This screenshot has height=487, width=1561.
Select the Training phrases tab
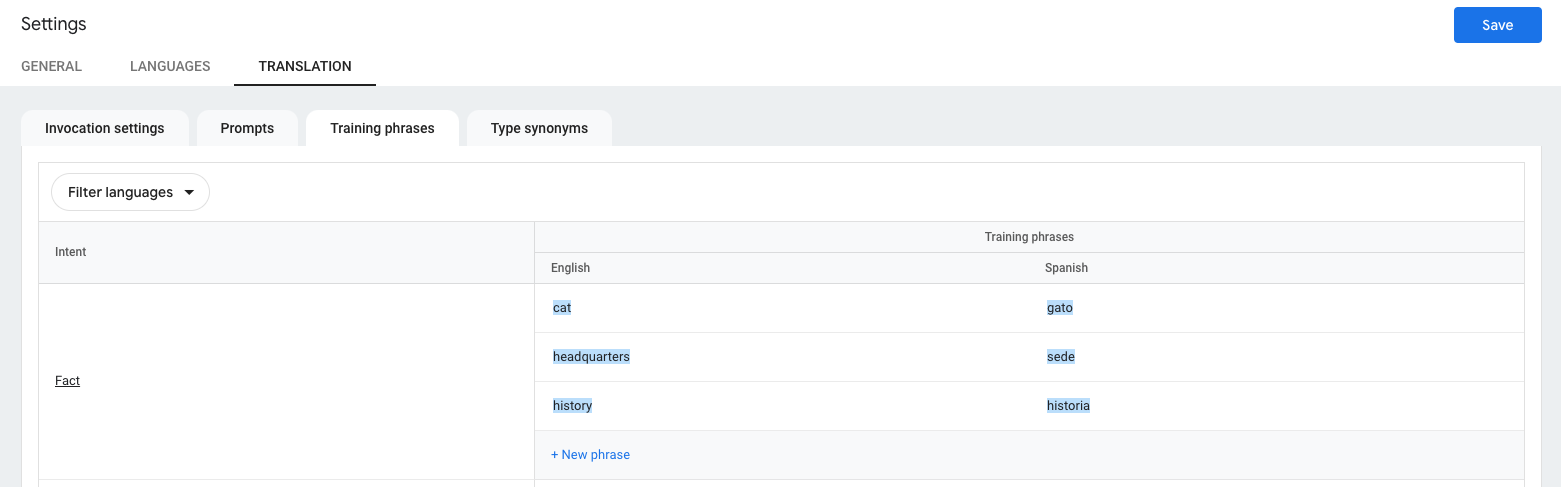tap(382, 128)
